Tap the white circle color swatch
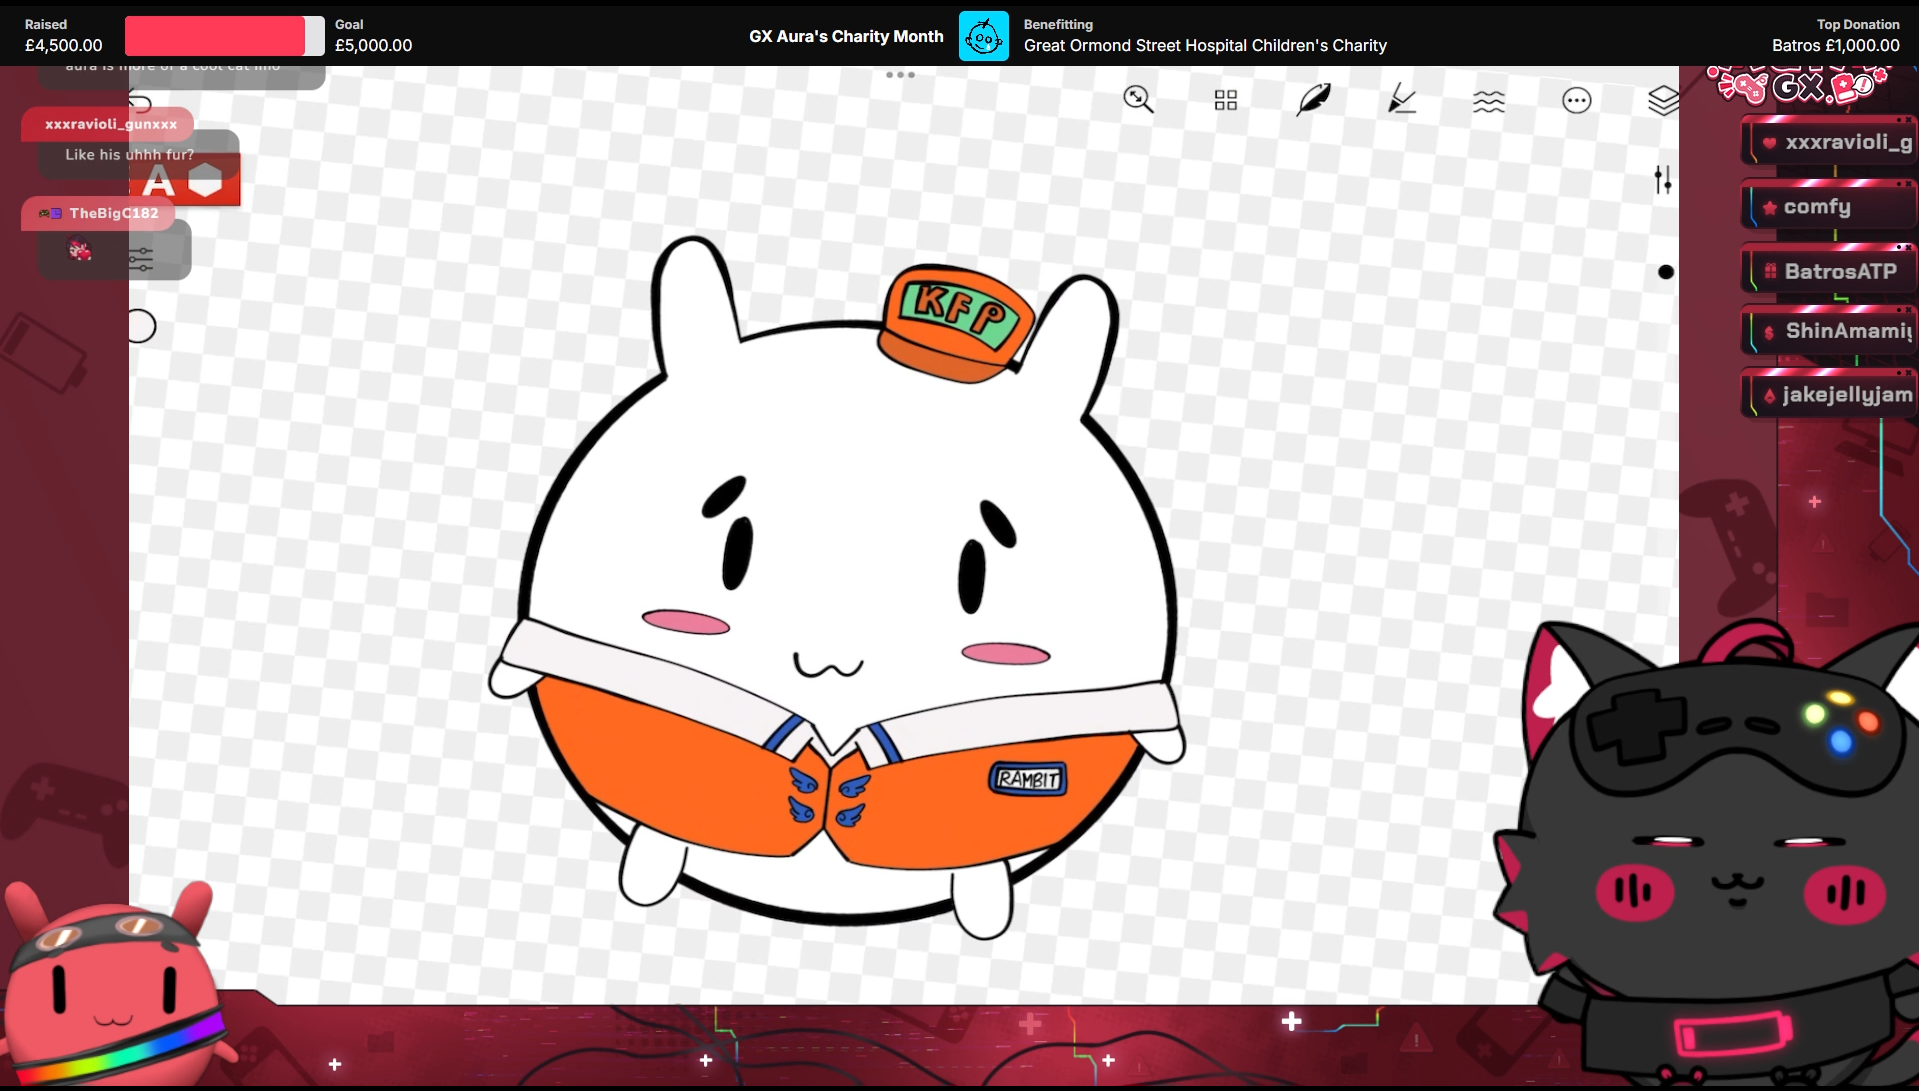 point(141,326)
